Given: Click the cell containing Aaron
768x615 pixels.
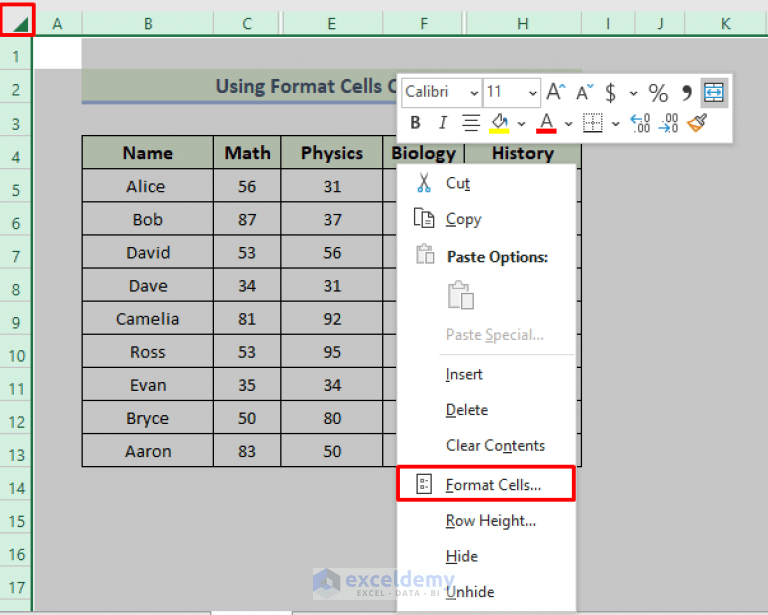Looking at the screenshot, I should click(148, 451).
